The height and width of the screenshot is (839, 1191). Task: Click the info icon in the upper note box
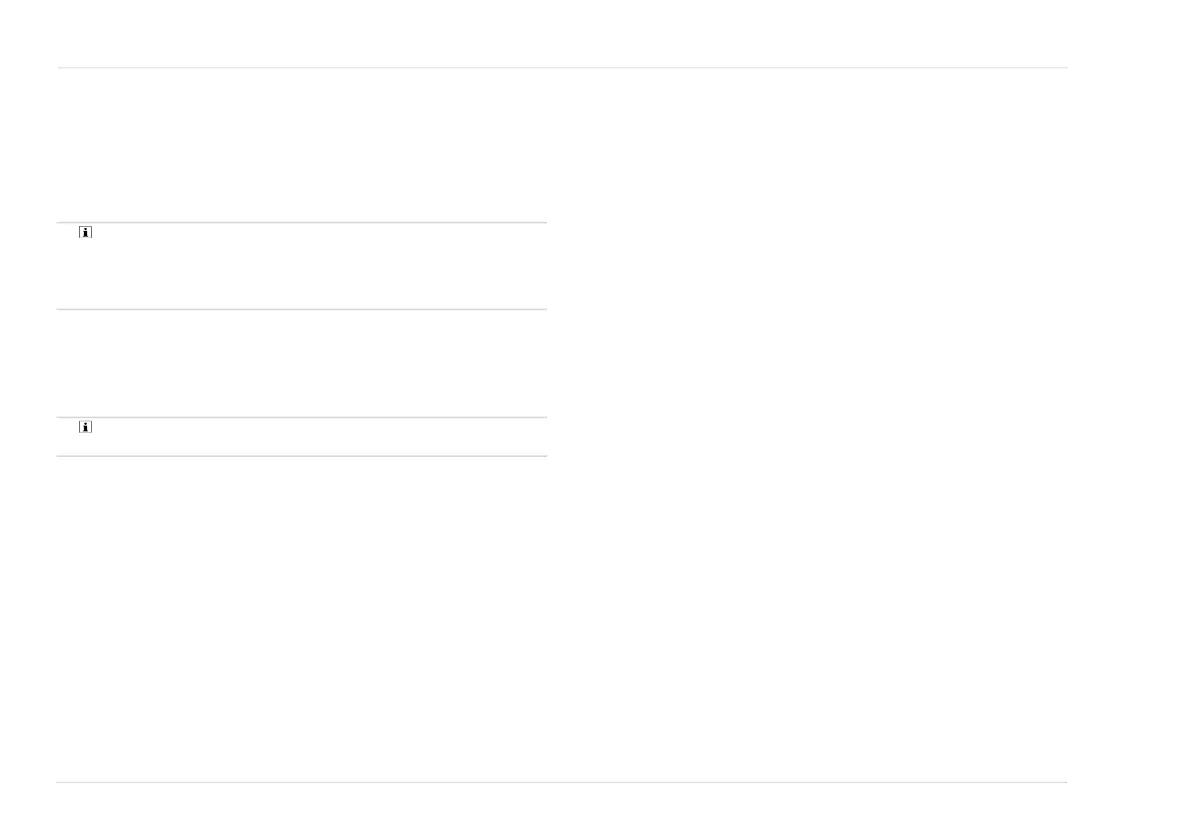pyautogui.click(x=85, y=233)
